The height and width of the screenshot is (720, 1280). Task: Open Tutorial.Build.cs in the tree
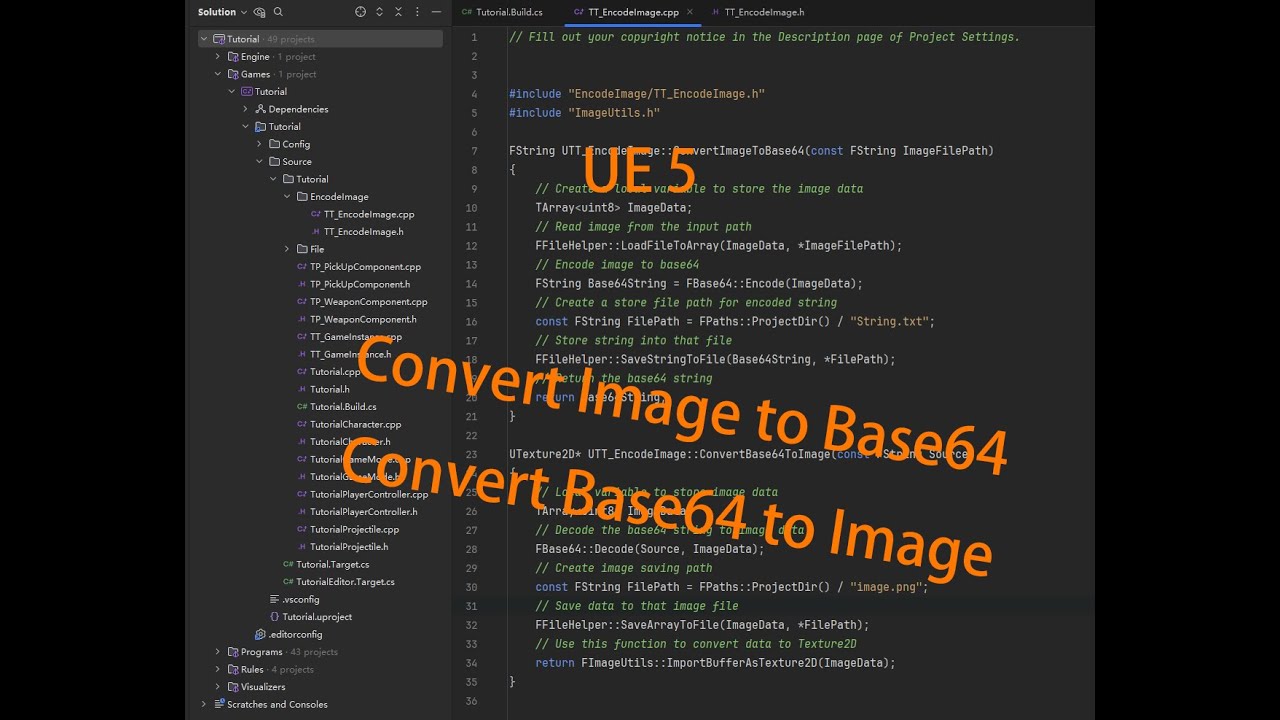tap(343, 407)
